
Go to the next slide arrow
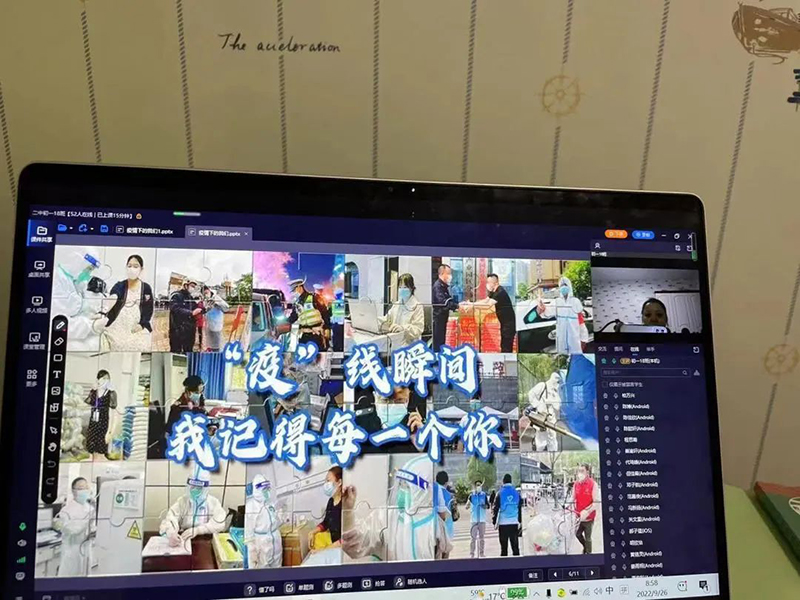(592, 573)
